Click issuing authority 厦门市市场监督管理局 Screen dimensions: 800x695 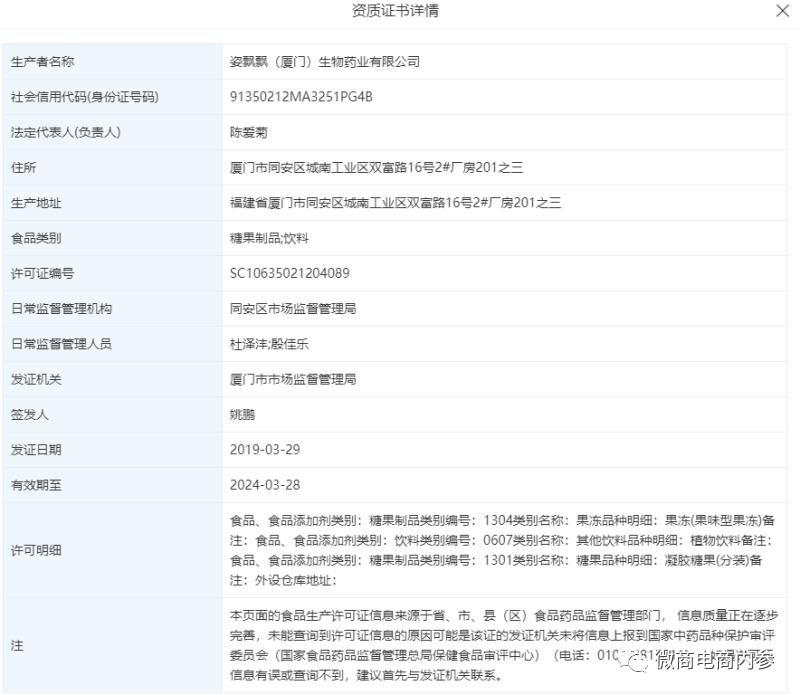pos(292,379)
